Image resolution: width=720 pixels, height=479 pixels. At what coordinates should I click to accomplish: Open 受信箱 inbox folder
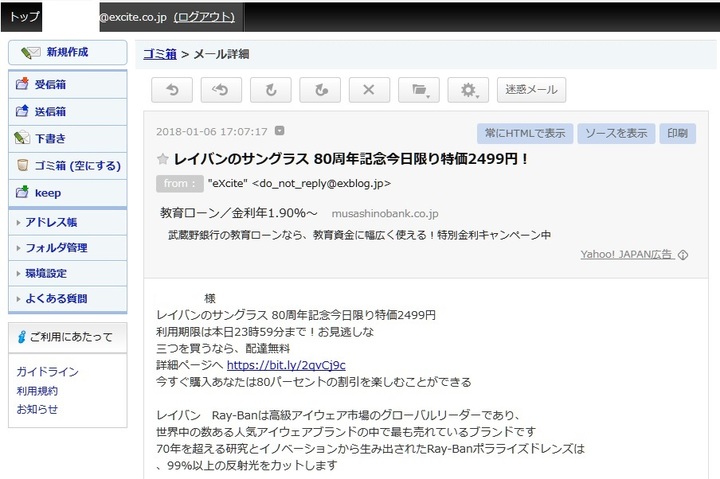pyautogui.click(x=68, y=85)
